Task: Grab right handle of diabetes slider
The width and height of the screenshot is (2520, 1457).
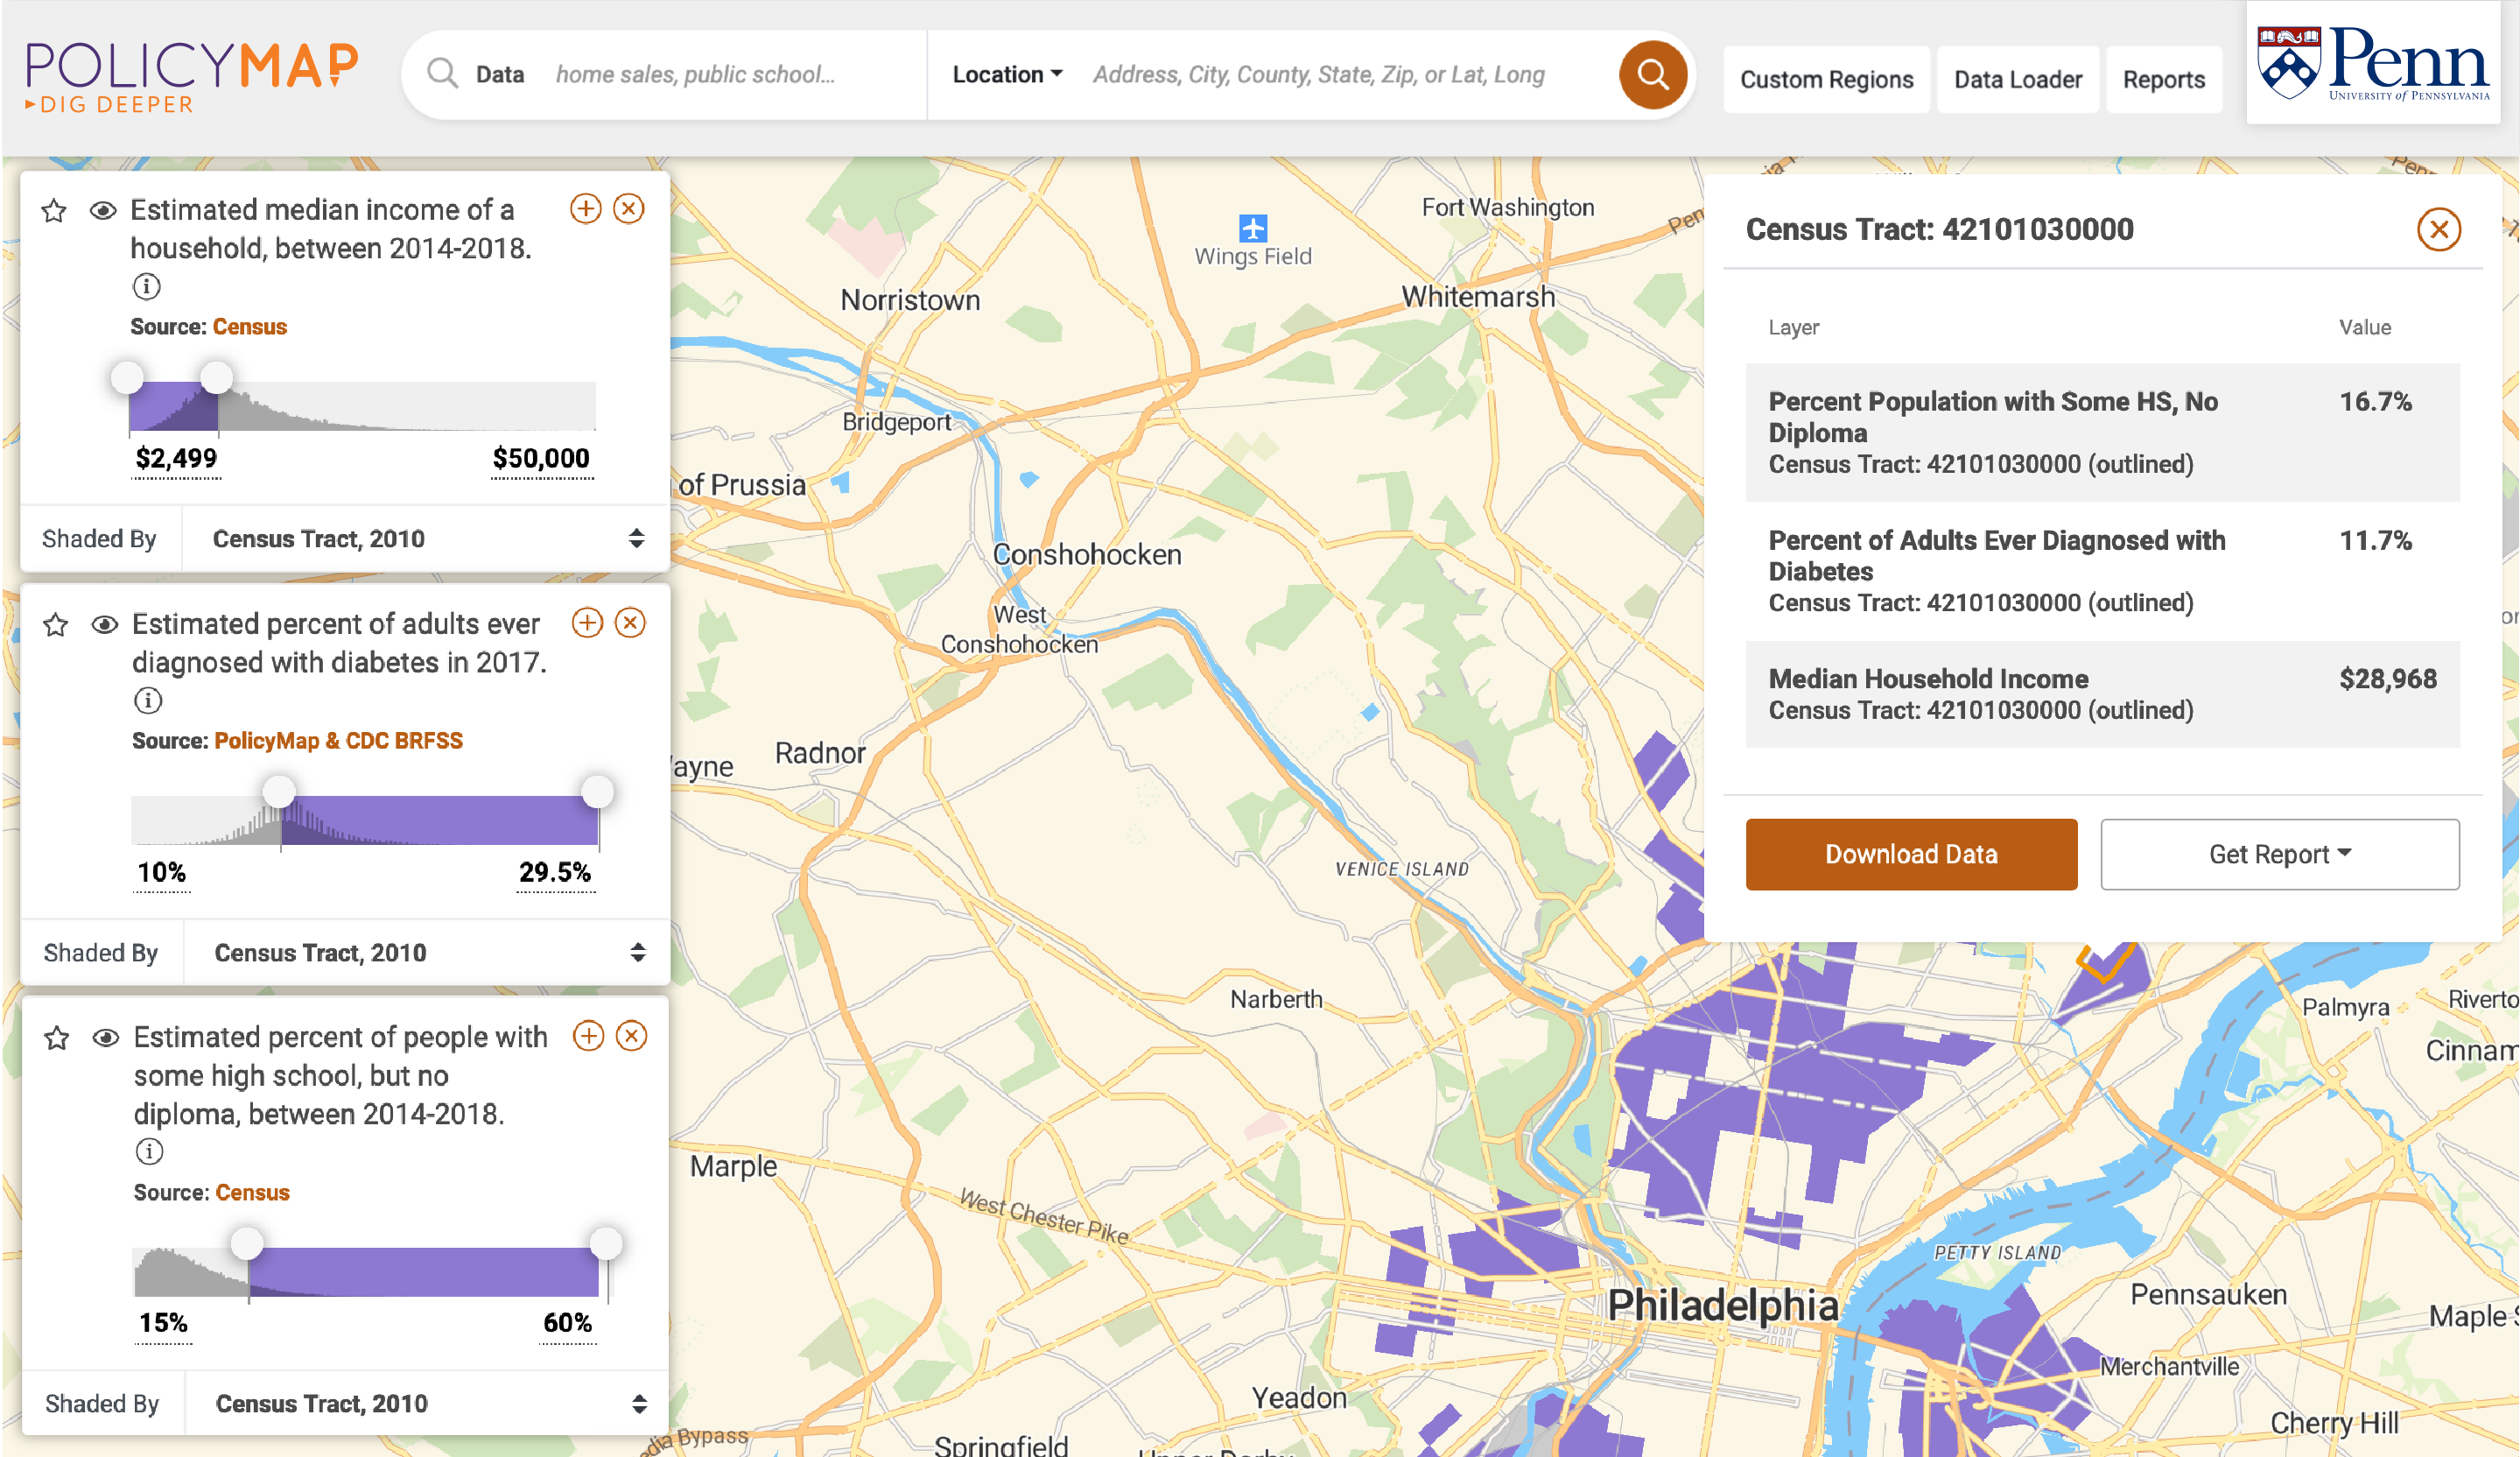Action: click(x=598, y=792)
